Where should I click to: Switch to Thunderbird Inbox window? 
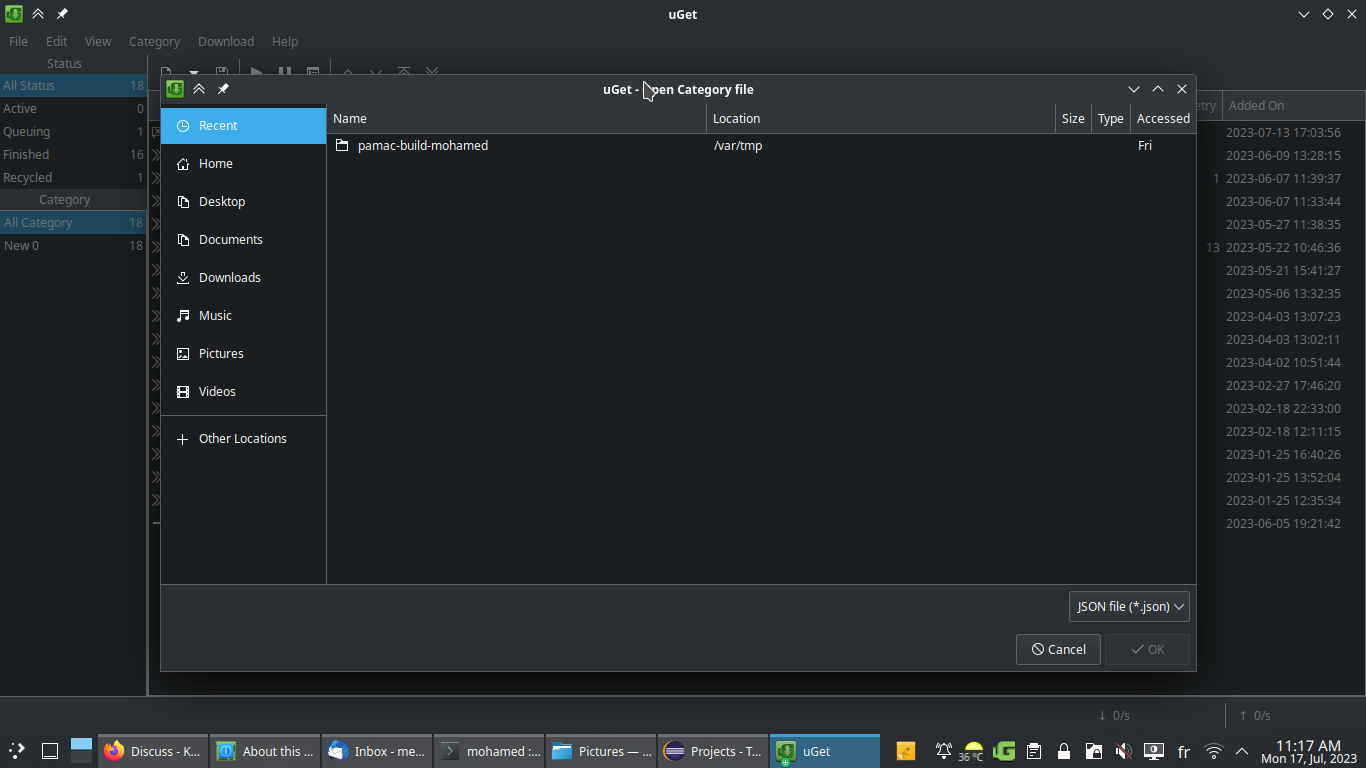tap(377, 751)
